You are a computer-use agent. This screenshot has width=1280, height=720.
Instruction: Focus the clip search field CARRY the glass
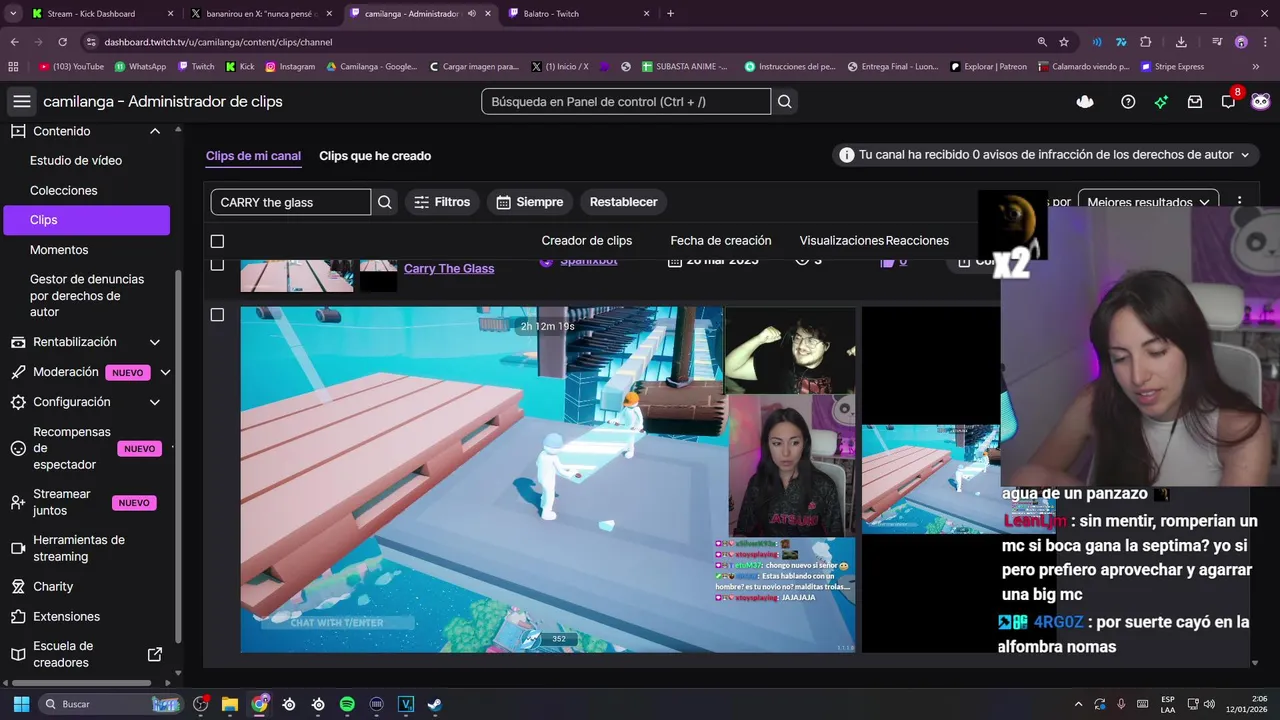[x=290, y=202]
